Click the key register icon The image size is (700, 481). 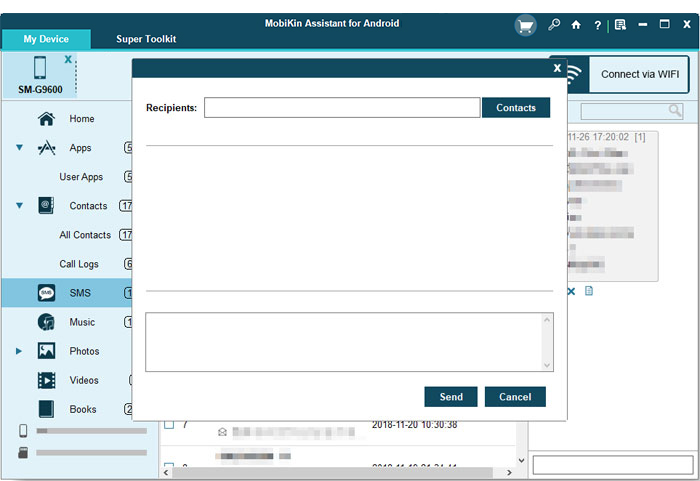coord(554,25)
